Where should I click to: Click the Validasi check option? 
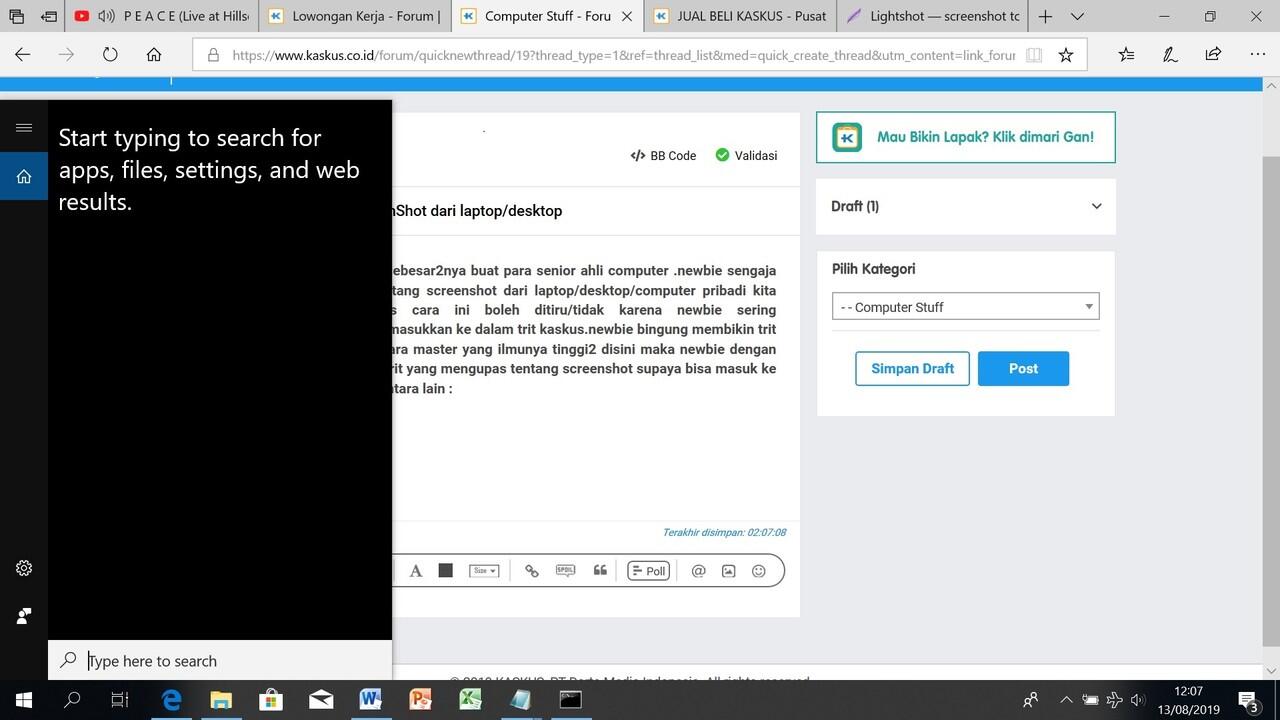(x=746, y=155)
